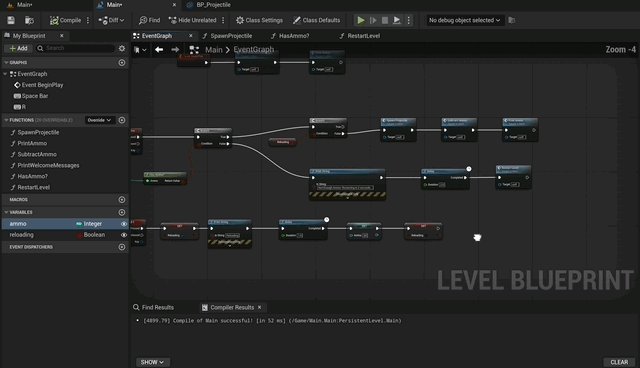Collapse the Functions section
Viewport: 640px width, 368px height.
click(6, 120)
